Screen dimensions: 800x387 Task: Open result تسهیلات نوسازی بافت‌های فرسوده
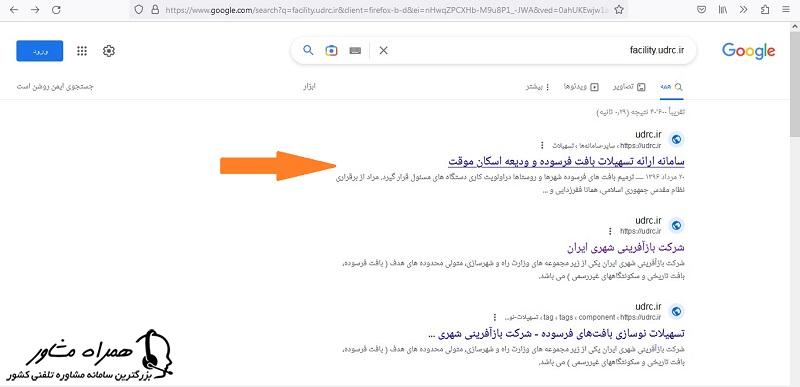coord(555,335)
